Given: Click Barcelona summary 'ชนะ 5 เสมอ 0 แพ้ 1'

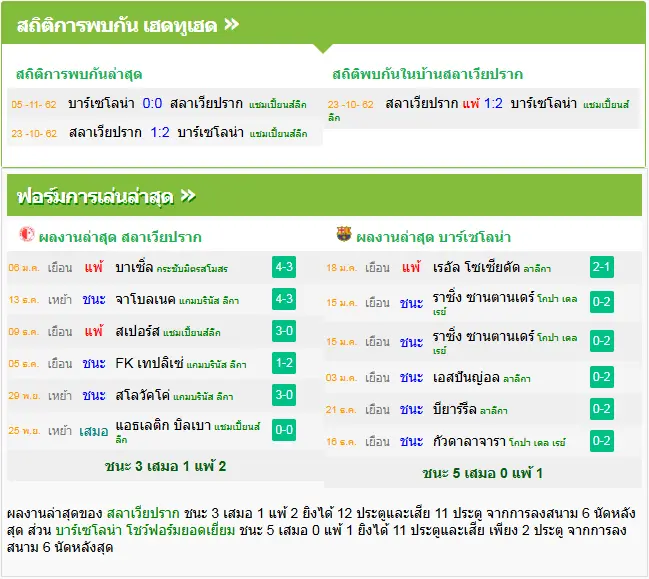Looking at the screenshot, I should pyautogui.click(x=482, y=473).
